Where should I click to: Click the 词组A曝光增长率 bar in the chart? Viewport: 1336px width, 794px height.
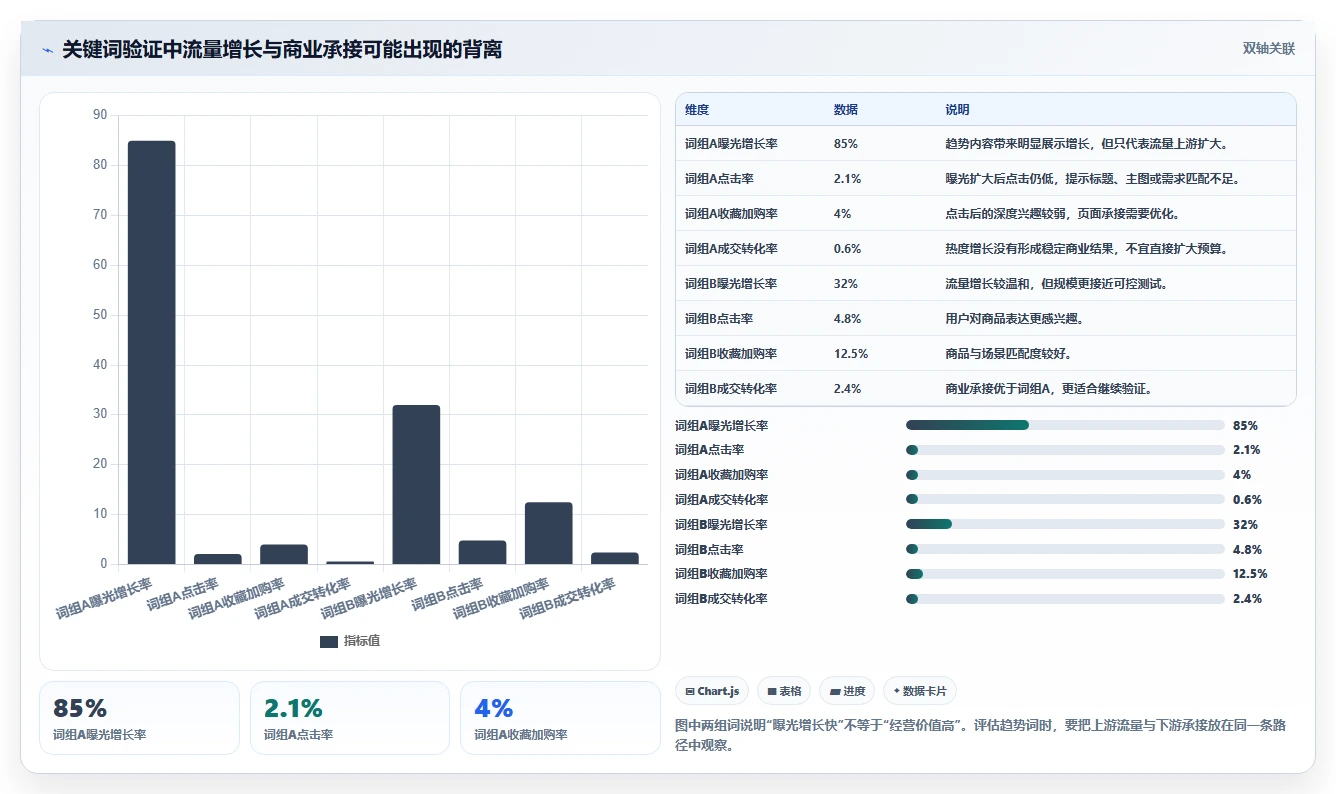pos(151,352)
